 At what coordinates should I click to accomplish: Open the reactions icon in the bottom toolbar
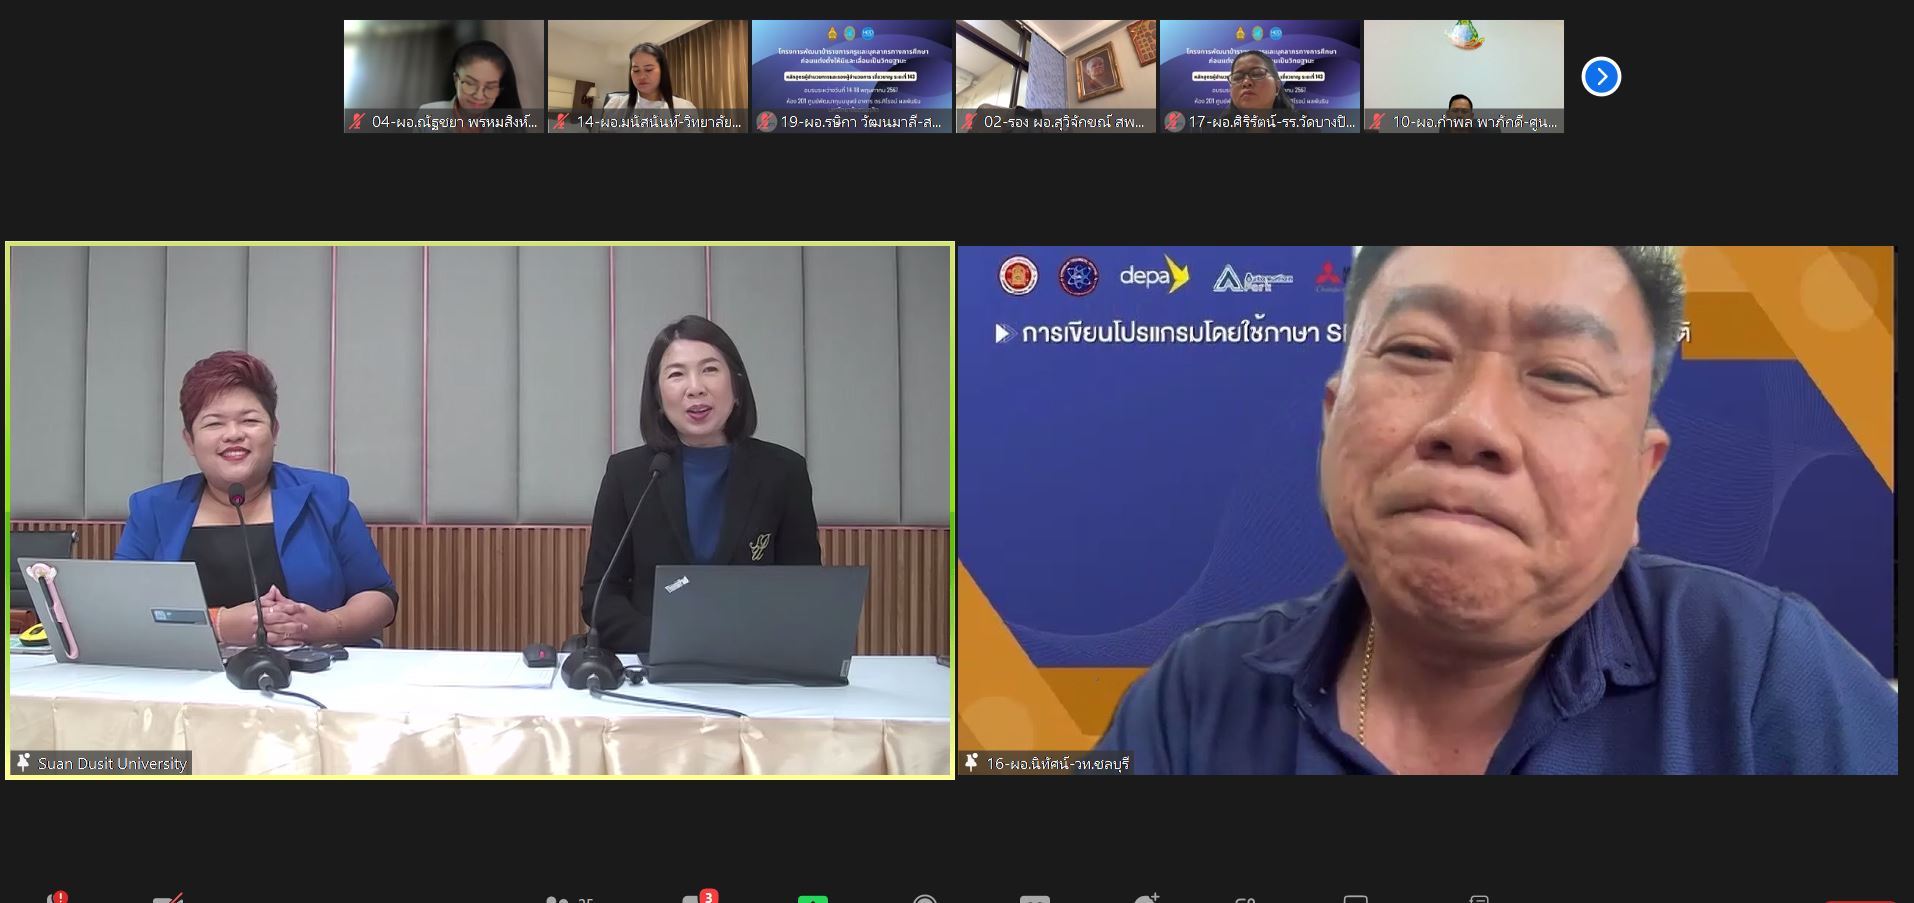coord(1146,899)
